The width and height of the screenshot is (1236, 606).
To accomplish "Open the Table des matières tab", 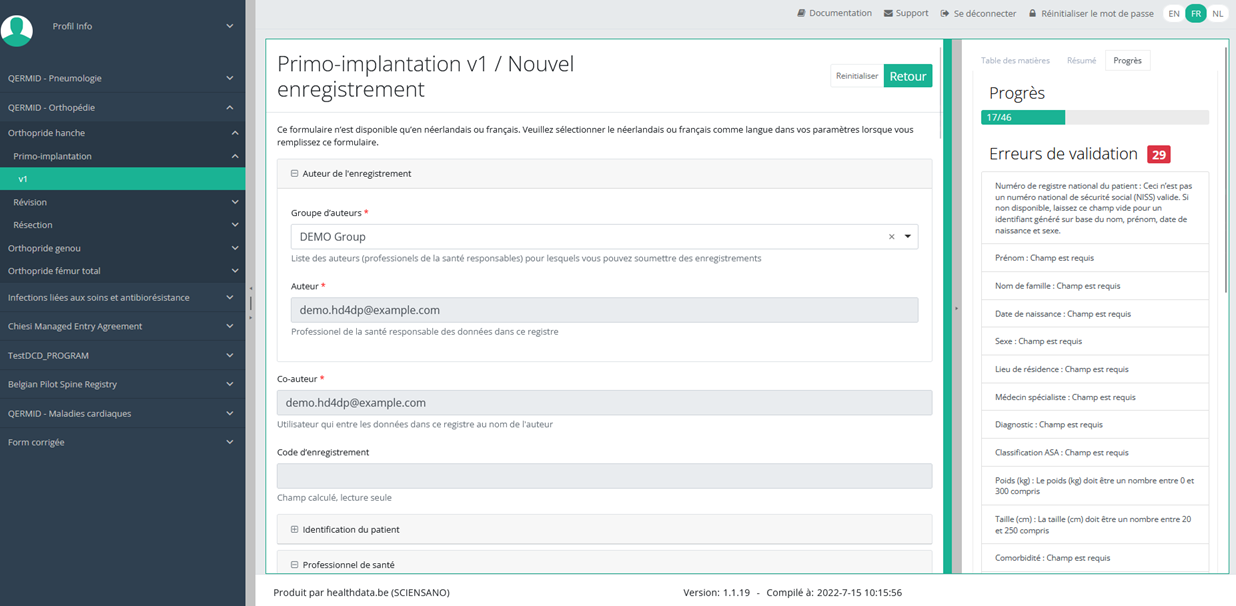I will [x=1015, y=61].
